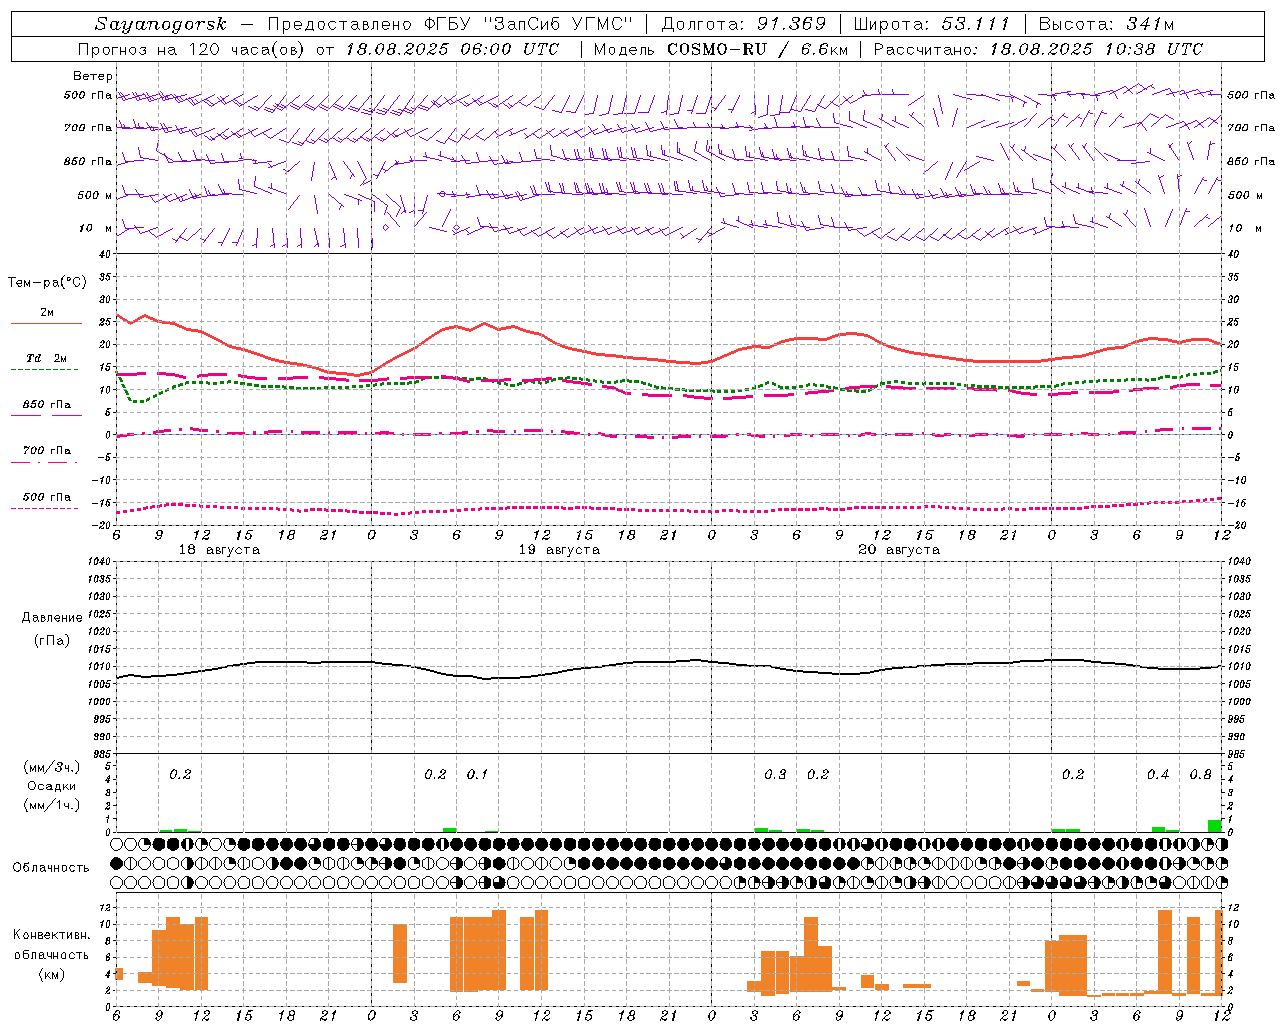Screen dimensions: 1280x1024
Task: Click the Ветер wind panel label
Action: [x=92, y=76]
